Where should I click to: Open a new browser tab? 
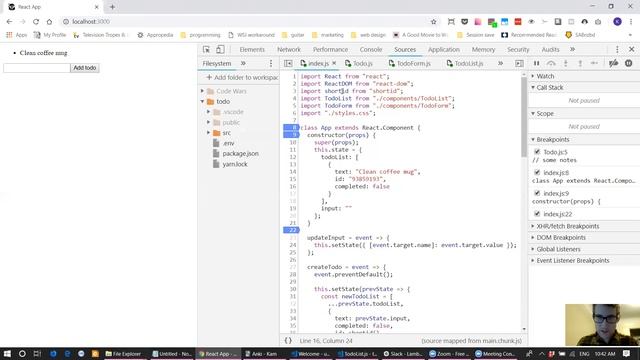pyautogui.click(x=112, y=7)
